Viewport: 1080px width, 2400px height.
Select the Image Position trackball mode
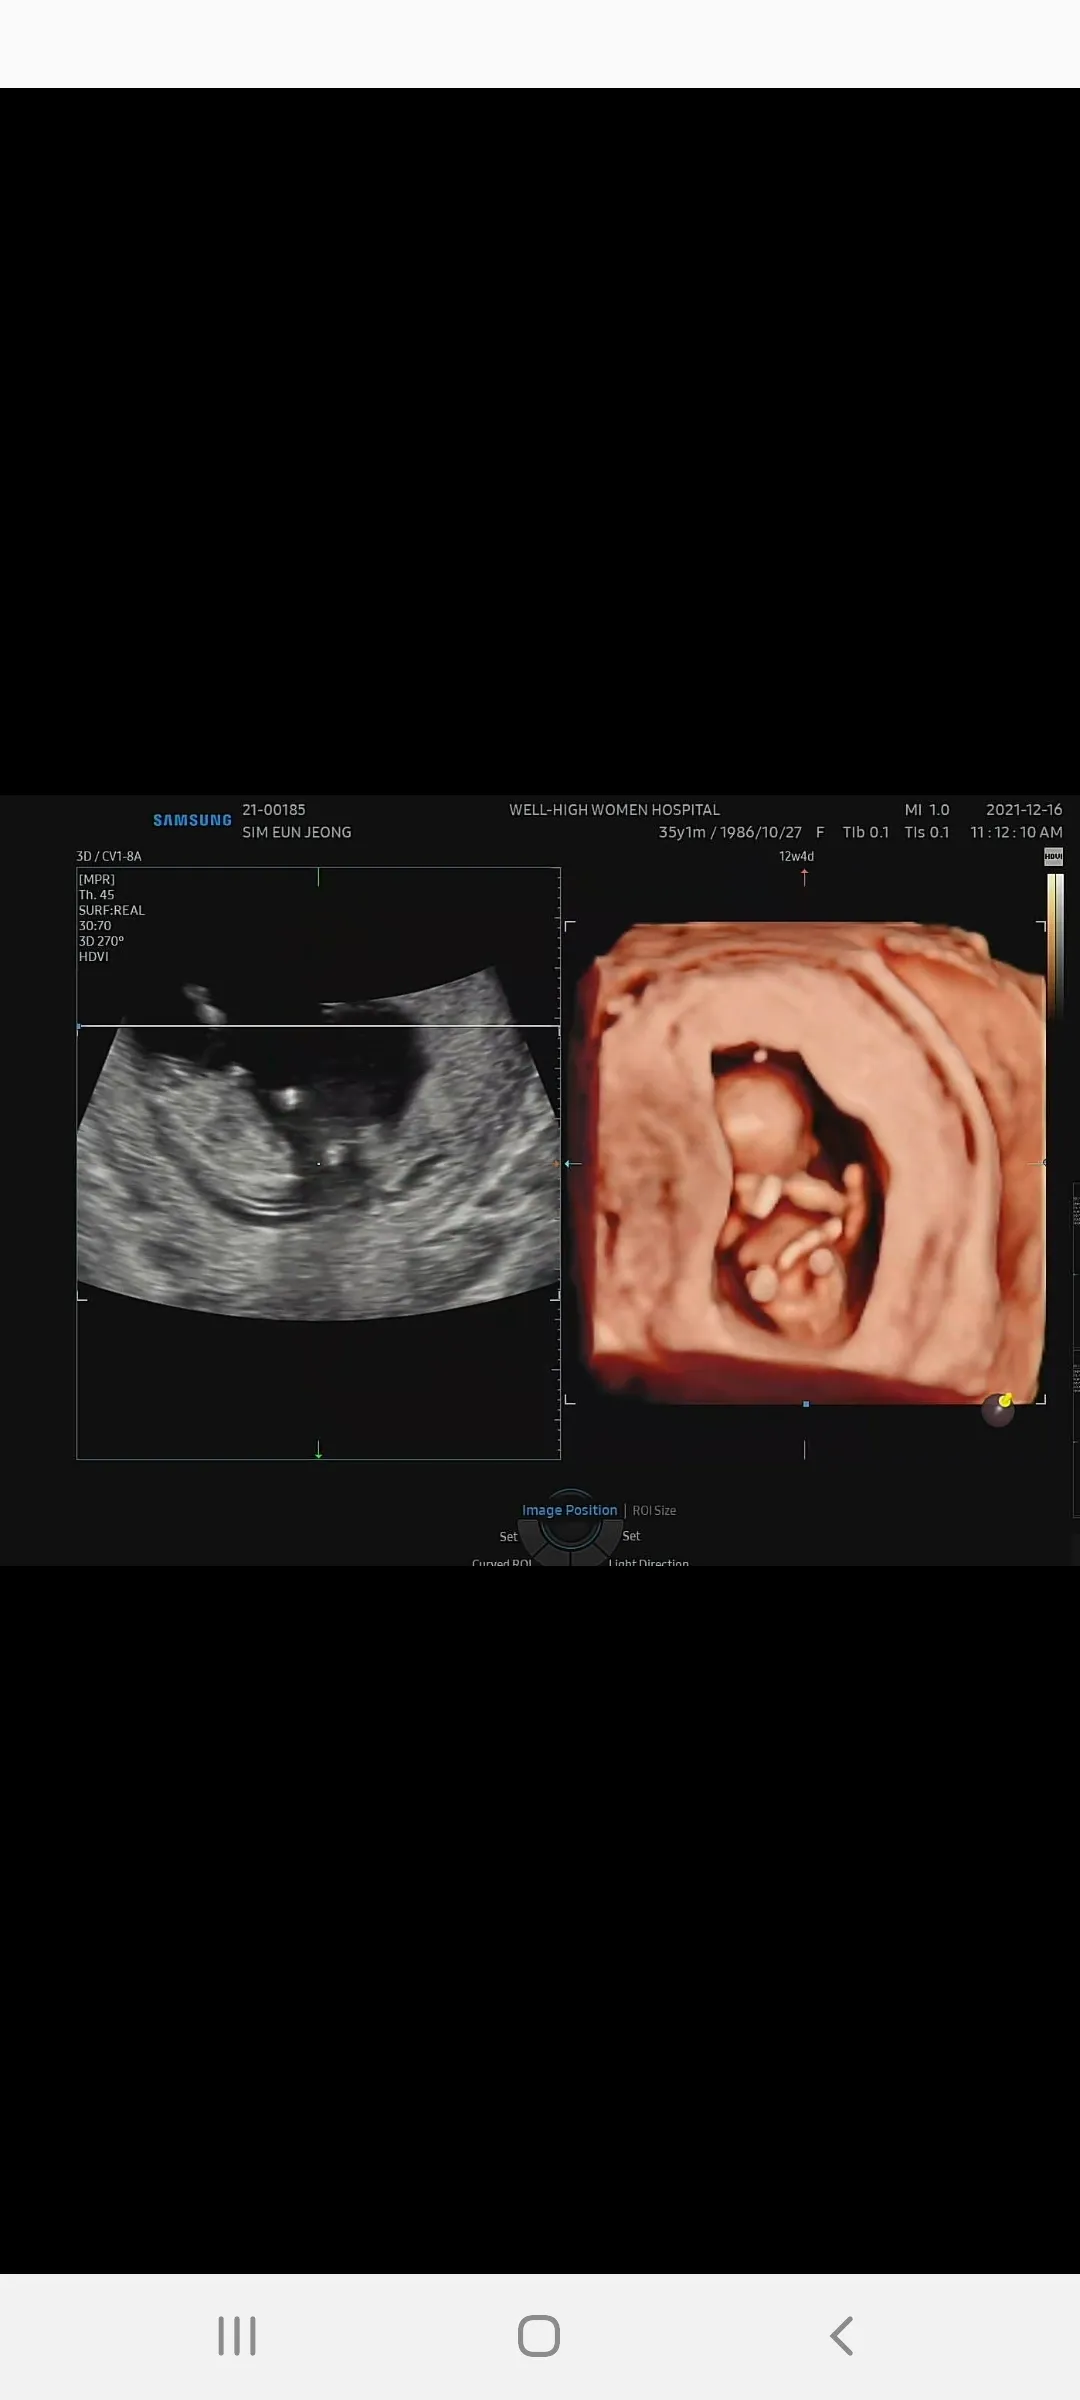click(x=569, y=1510)
